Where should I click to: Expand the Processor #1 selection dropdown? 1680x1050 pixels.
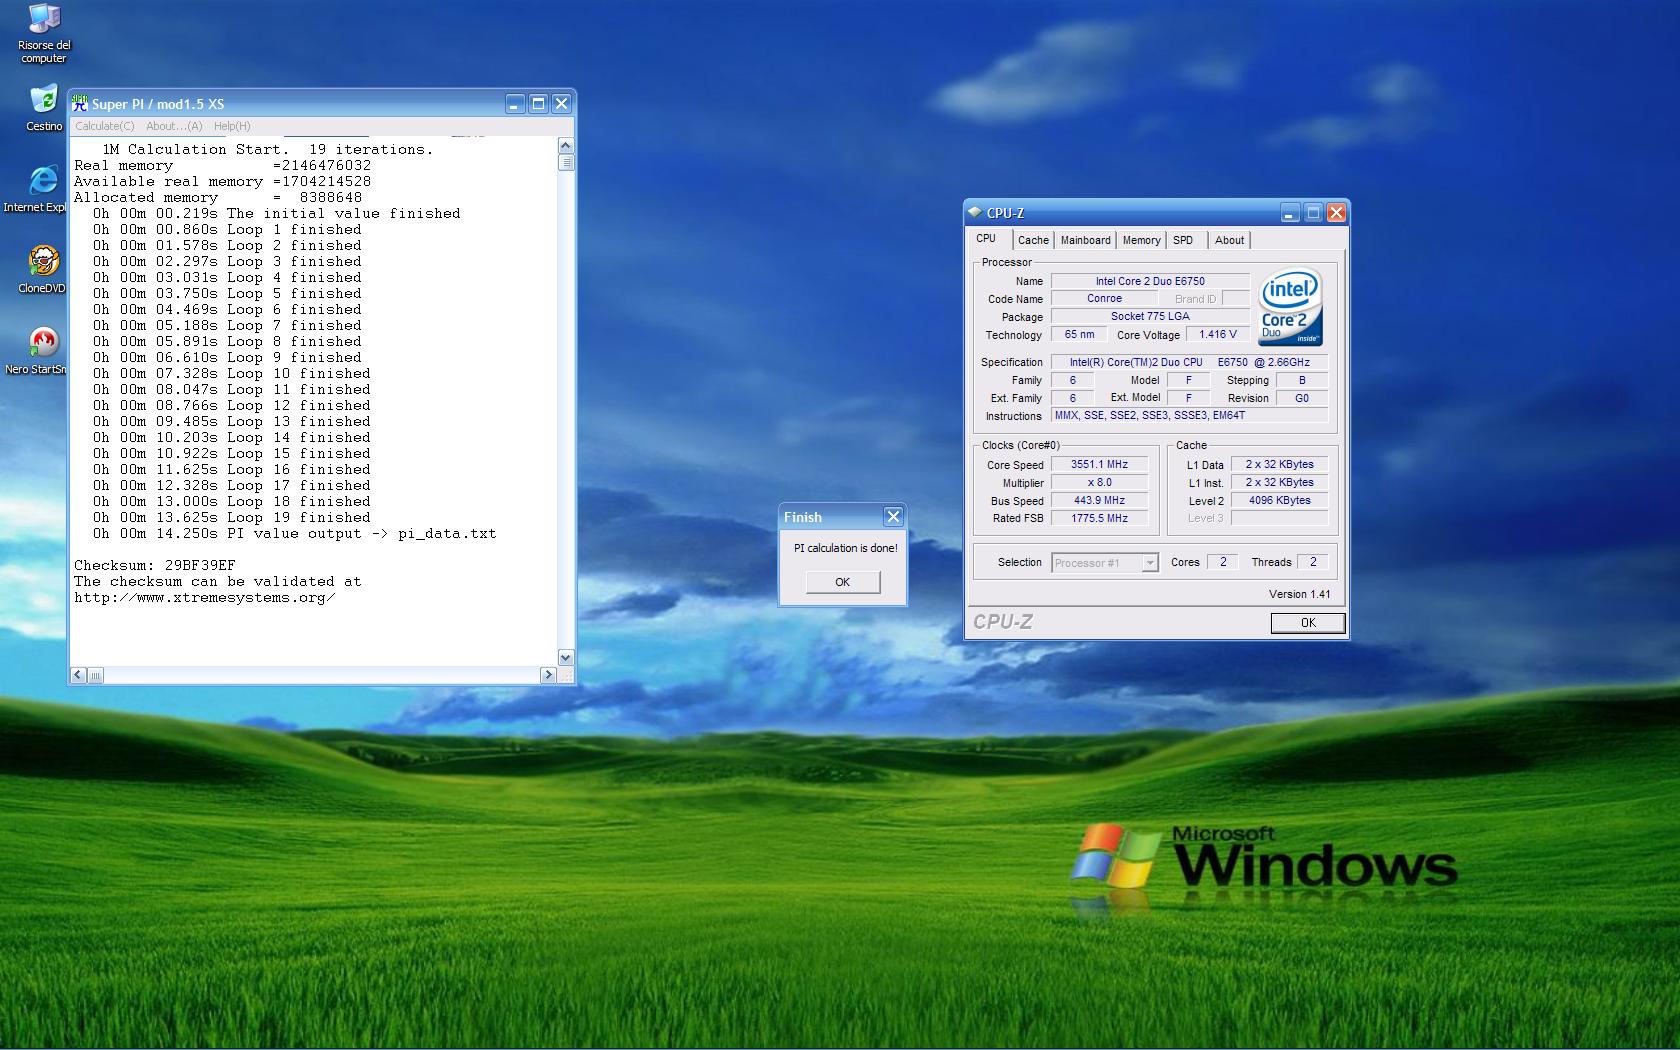1150,563
